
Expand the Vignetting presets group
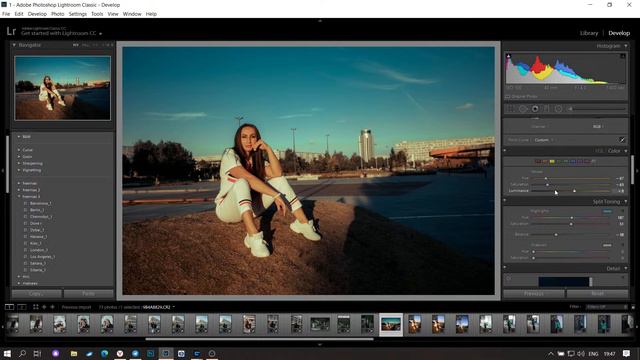click(19, 170)
